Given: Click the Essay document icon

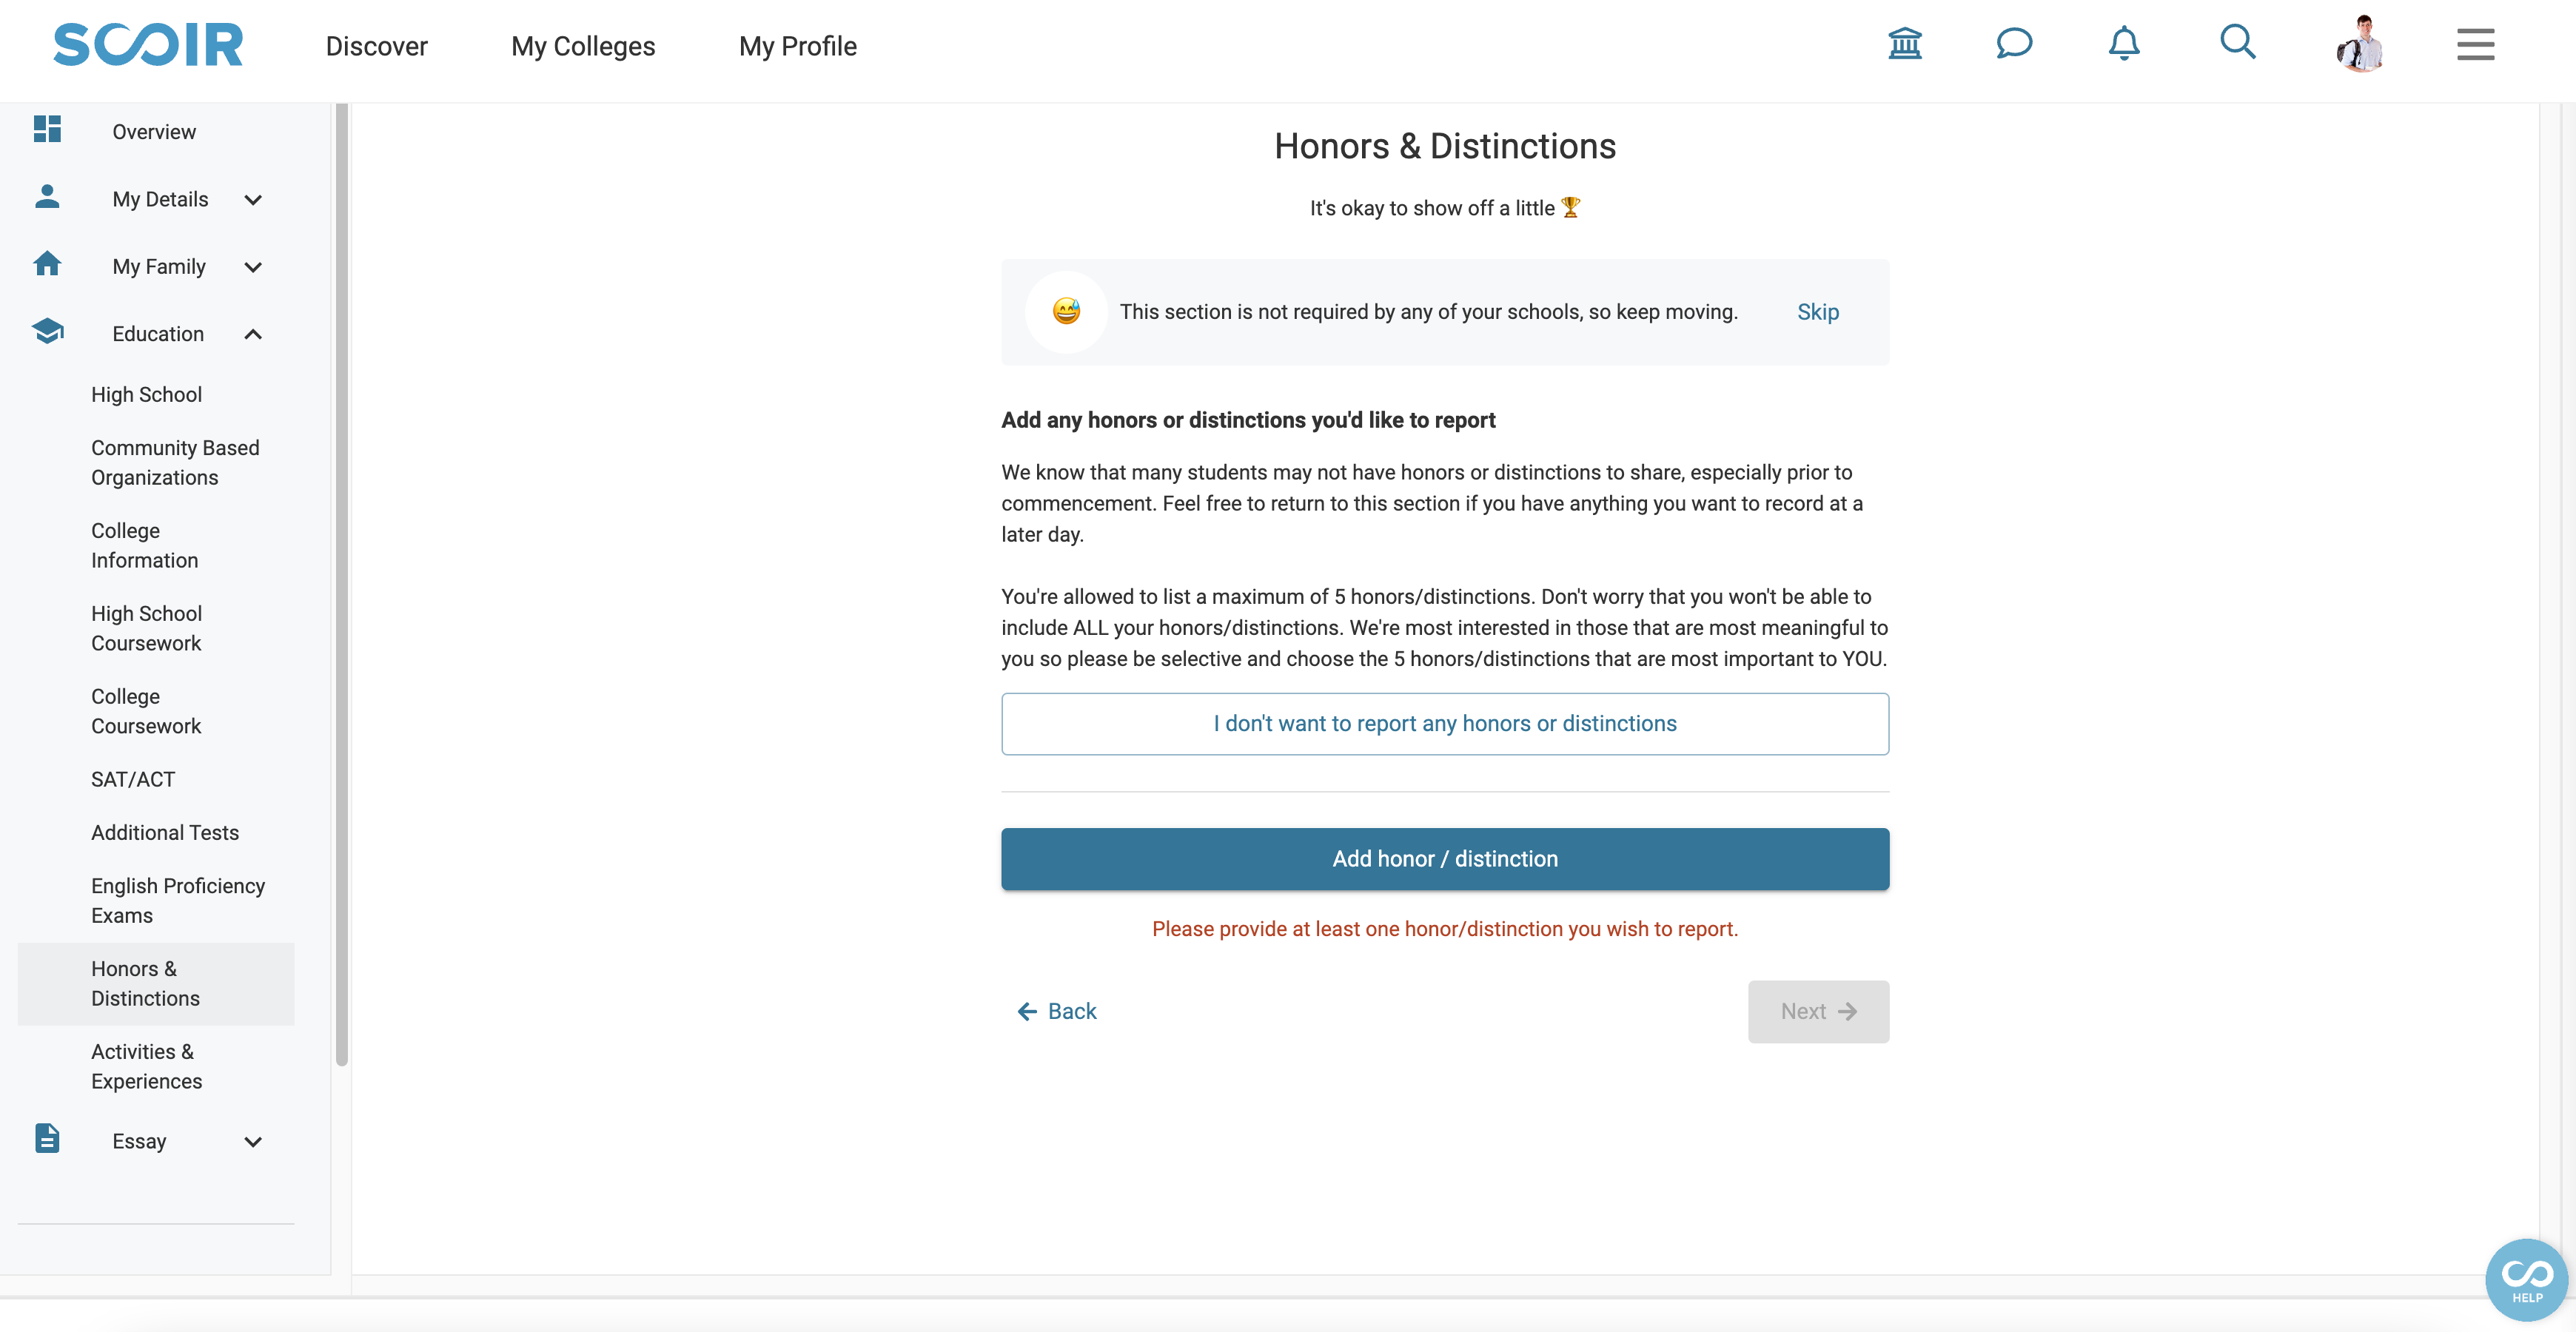Looking at the screenshot, I should pyautogui.click(x=47, y=1138).
